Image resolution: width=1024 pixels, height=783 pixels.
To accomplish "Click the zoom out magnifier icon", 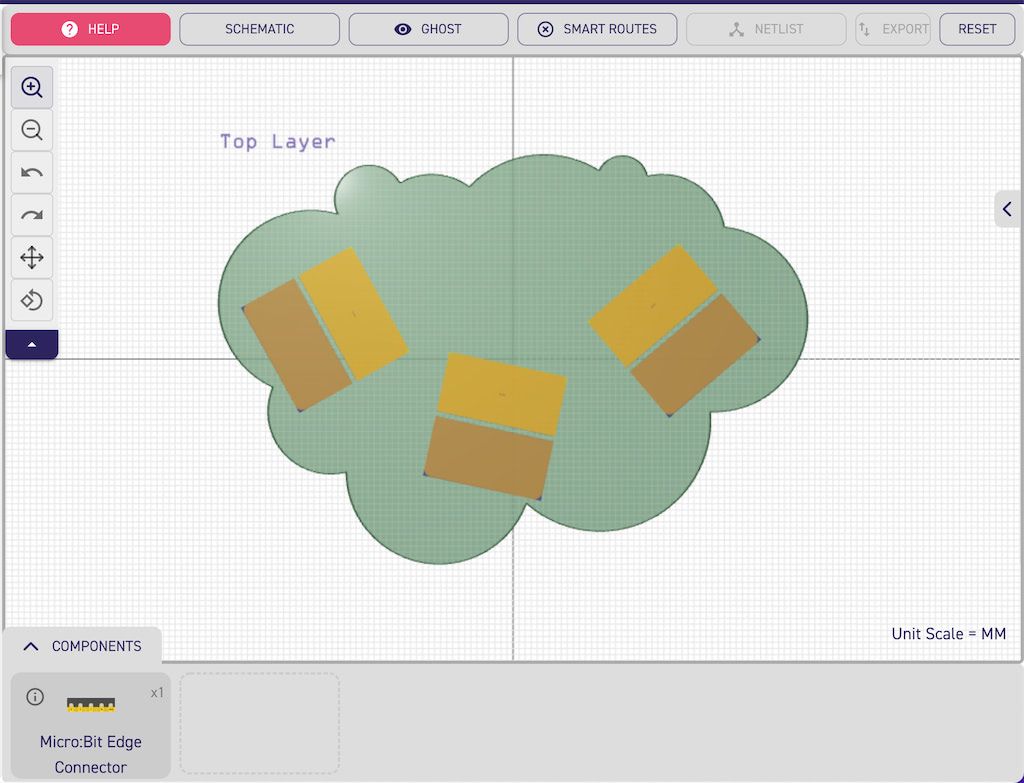I will click(32, 130).
